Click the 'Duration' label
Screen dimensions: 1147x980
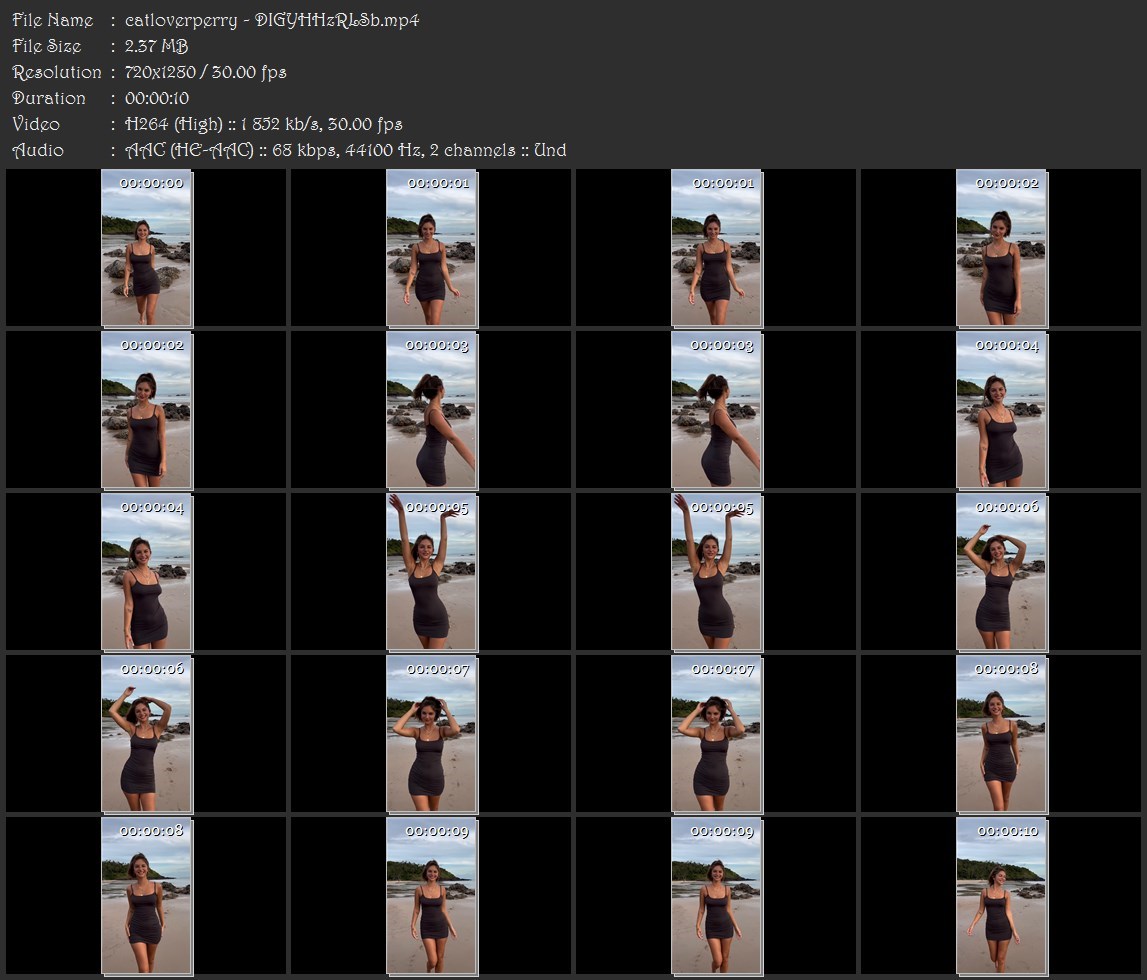pos(48,98)
